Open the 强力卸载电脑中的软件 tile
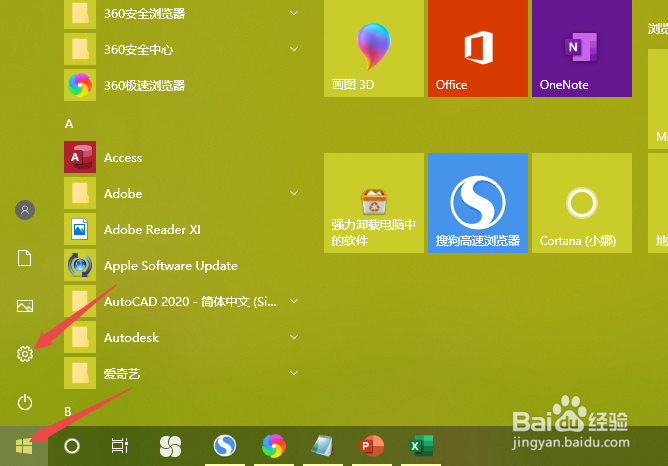 coord(374,203)
